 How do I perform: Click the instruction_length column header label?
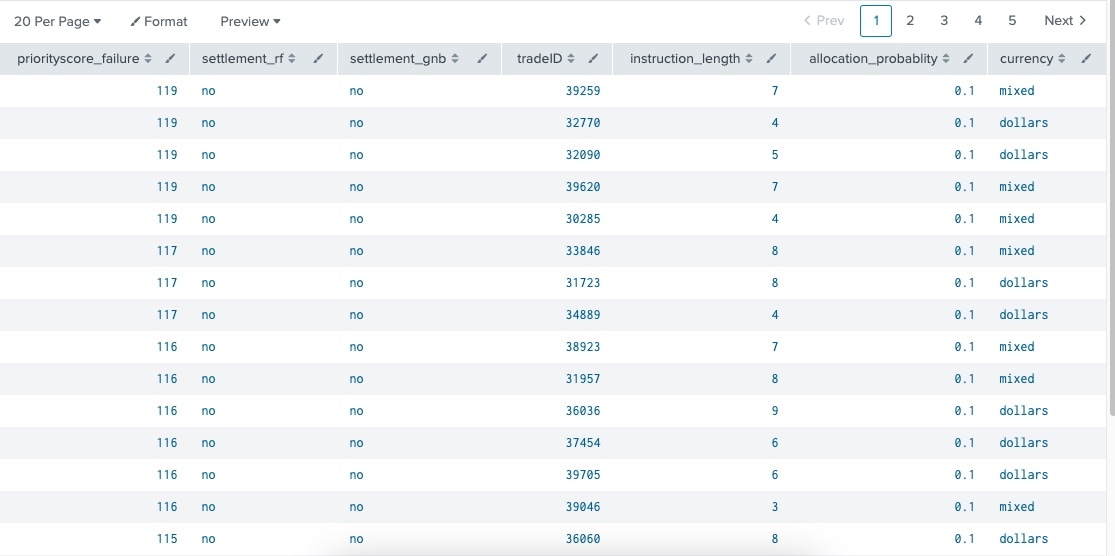coord(685,59)
